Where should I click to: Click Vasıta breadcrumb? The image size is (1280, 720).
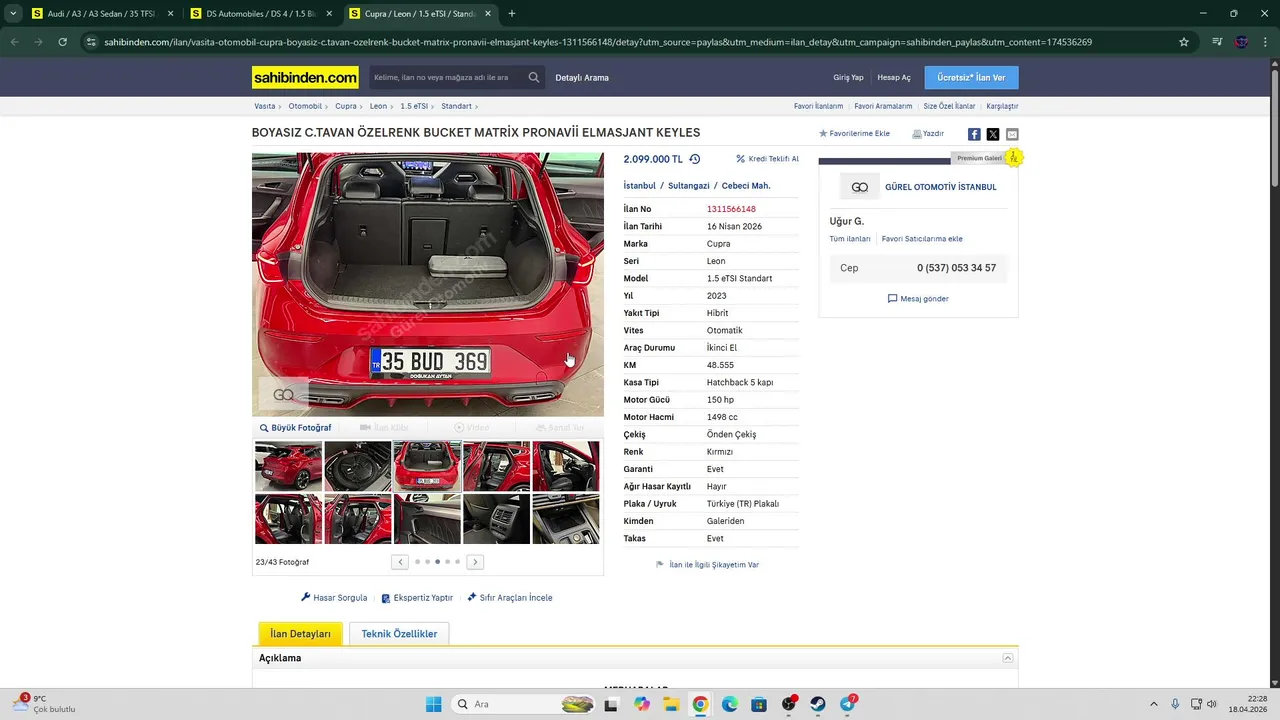click(264, 106)
